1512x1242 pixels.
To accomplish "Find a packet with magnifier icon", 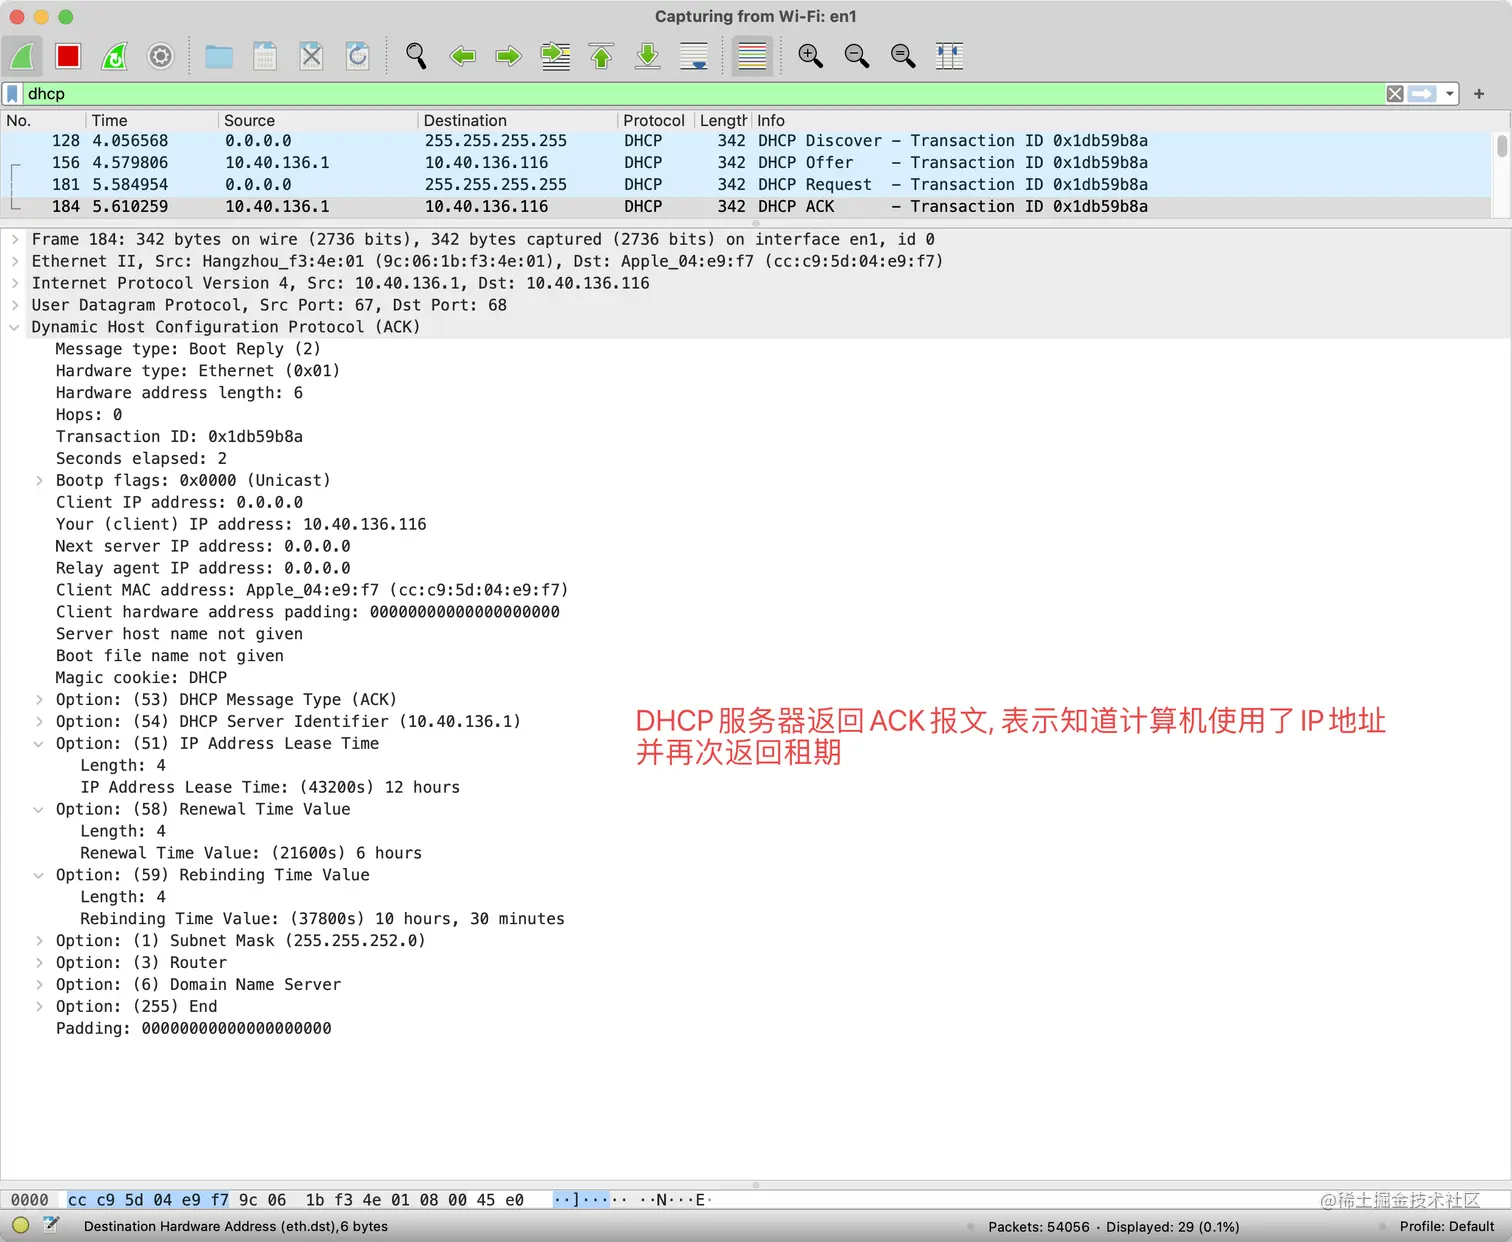I will (416, 56).
